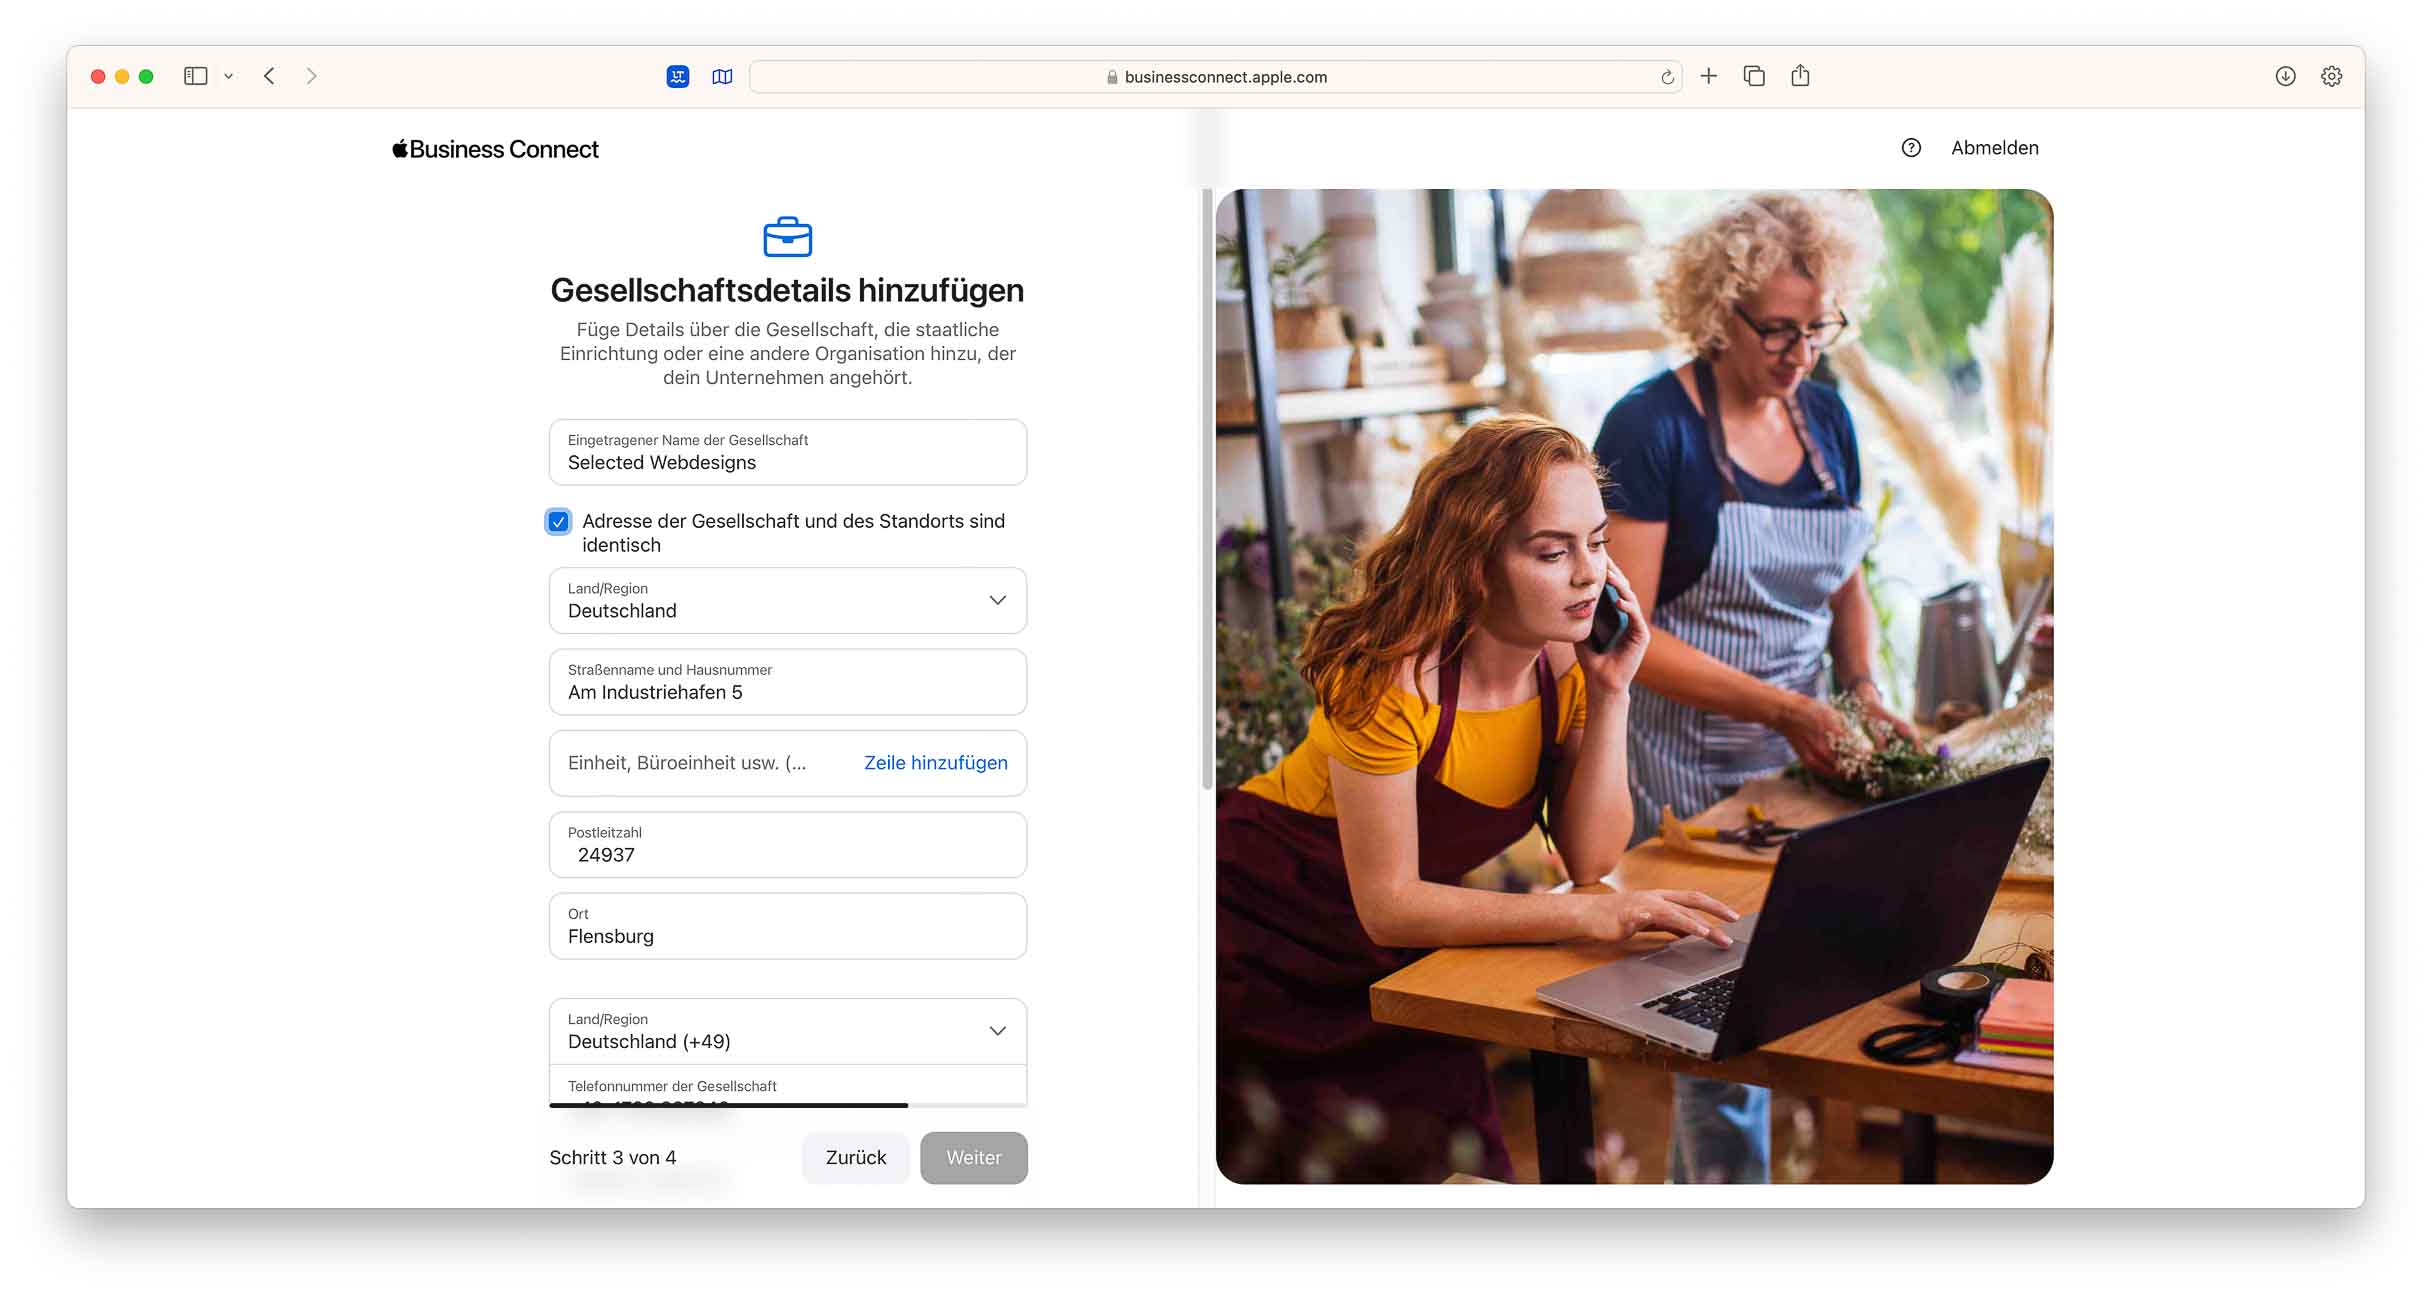Click the briefcase icon above the heading
This screenshot has width=2432, height=1297.
pyautogui.click(x=788, y=237)
